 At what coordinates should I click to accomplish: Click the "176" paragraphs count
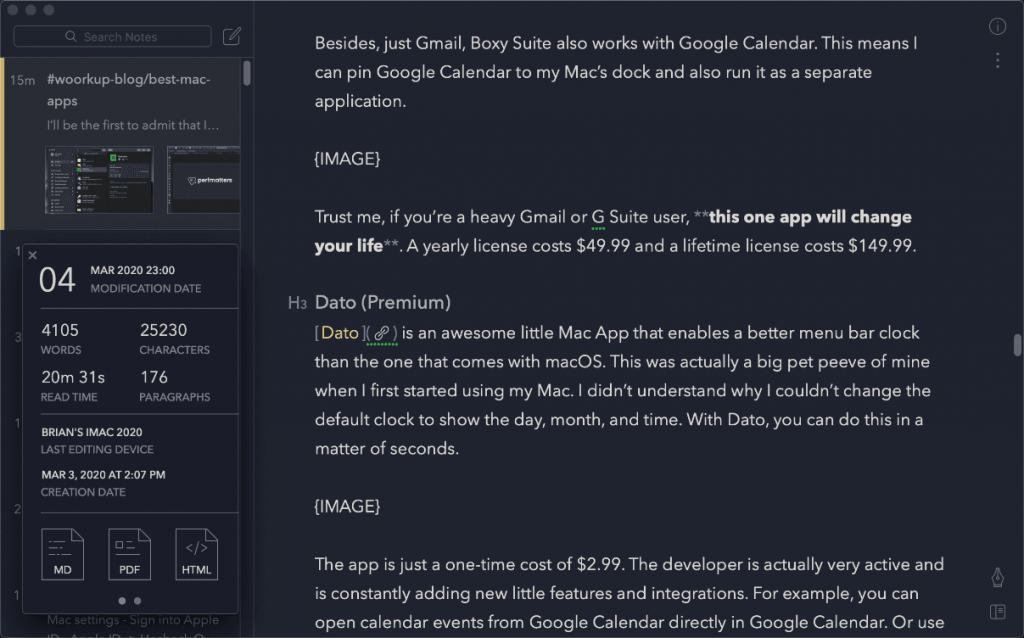154,377
